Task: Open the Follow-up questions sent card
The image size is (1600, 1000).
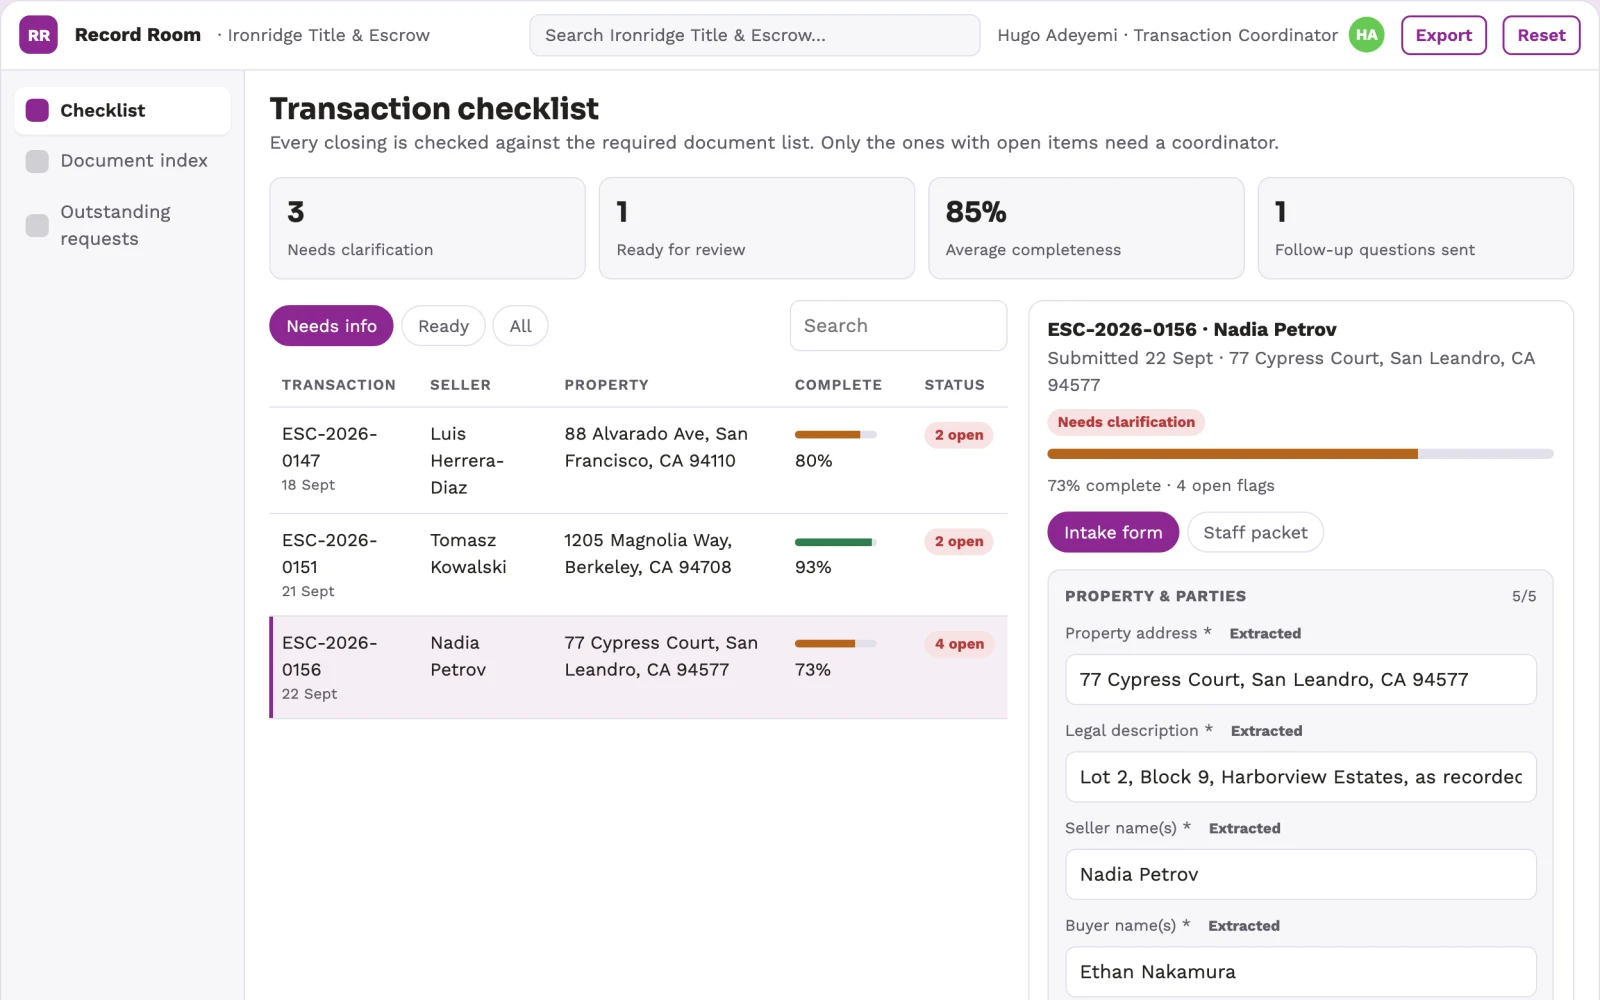Action: click(x=1415, y=228)
